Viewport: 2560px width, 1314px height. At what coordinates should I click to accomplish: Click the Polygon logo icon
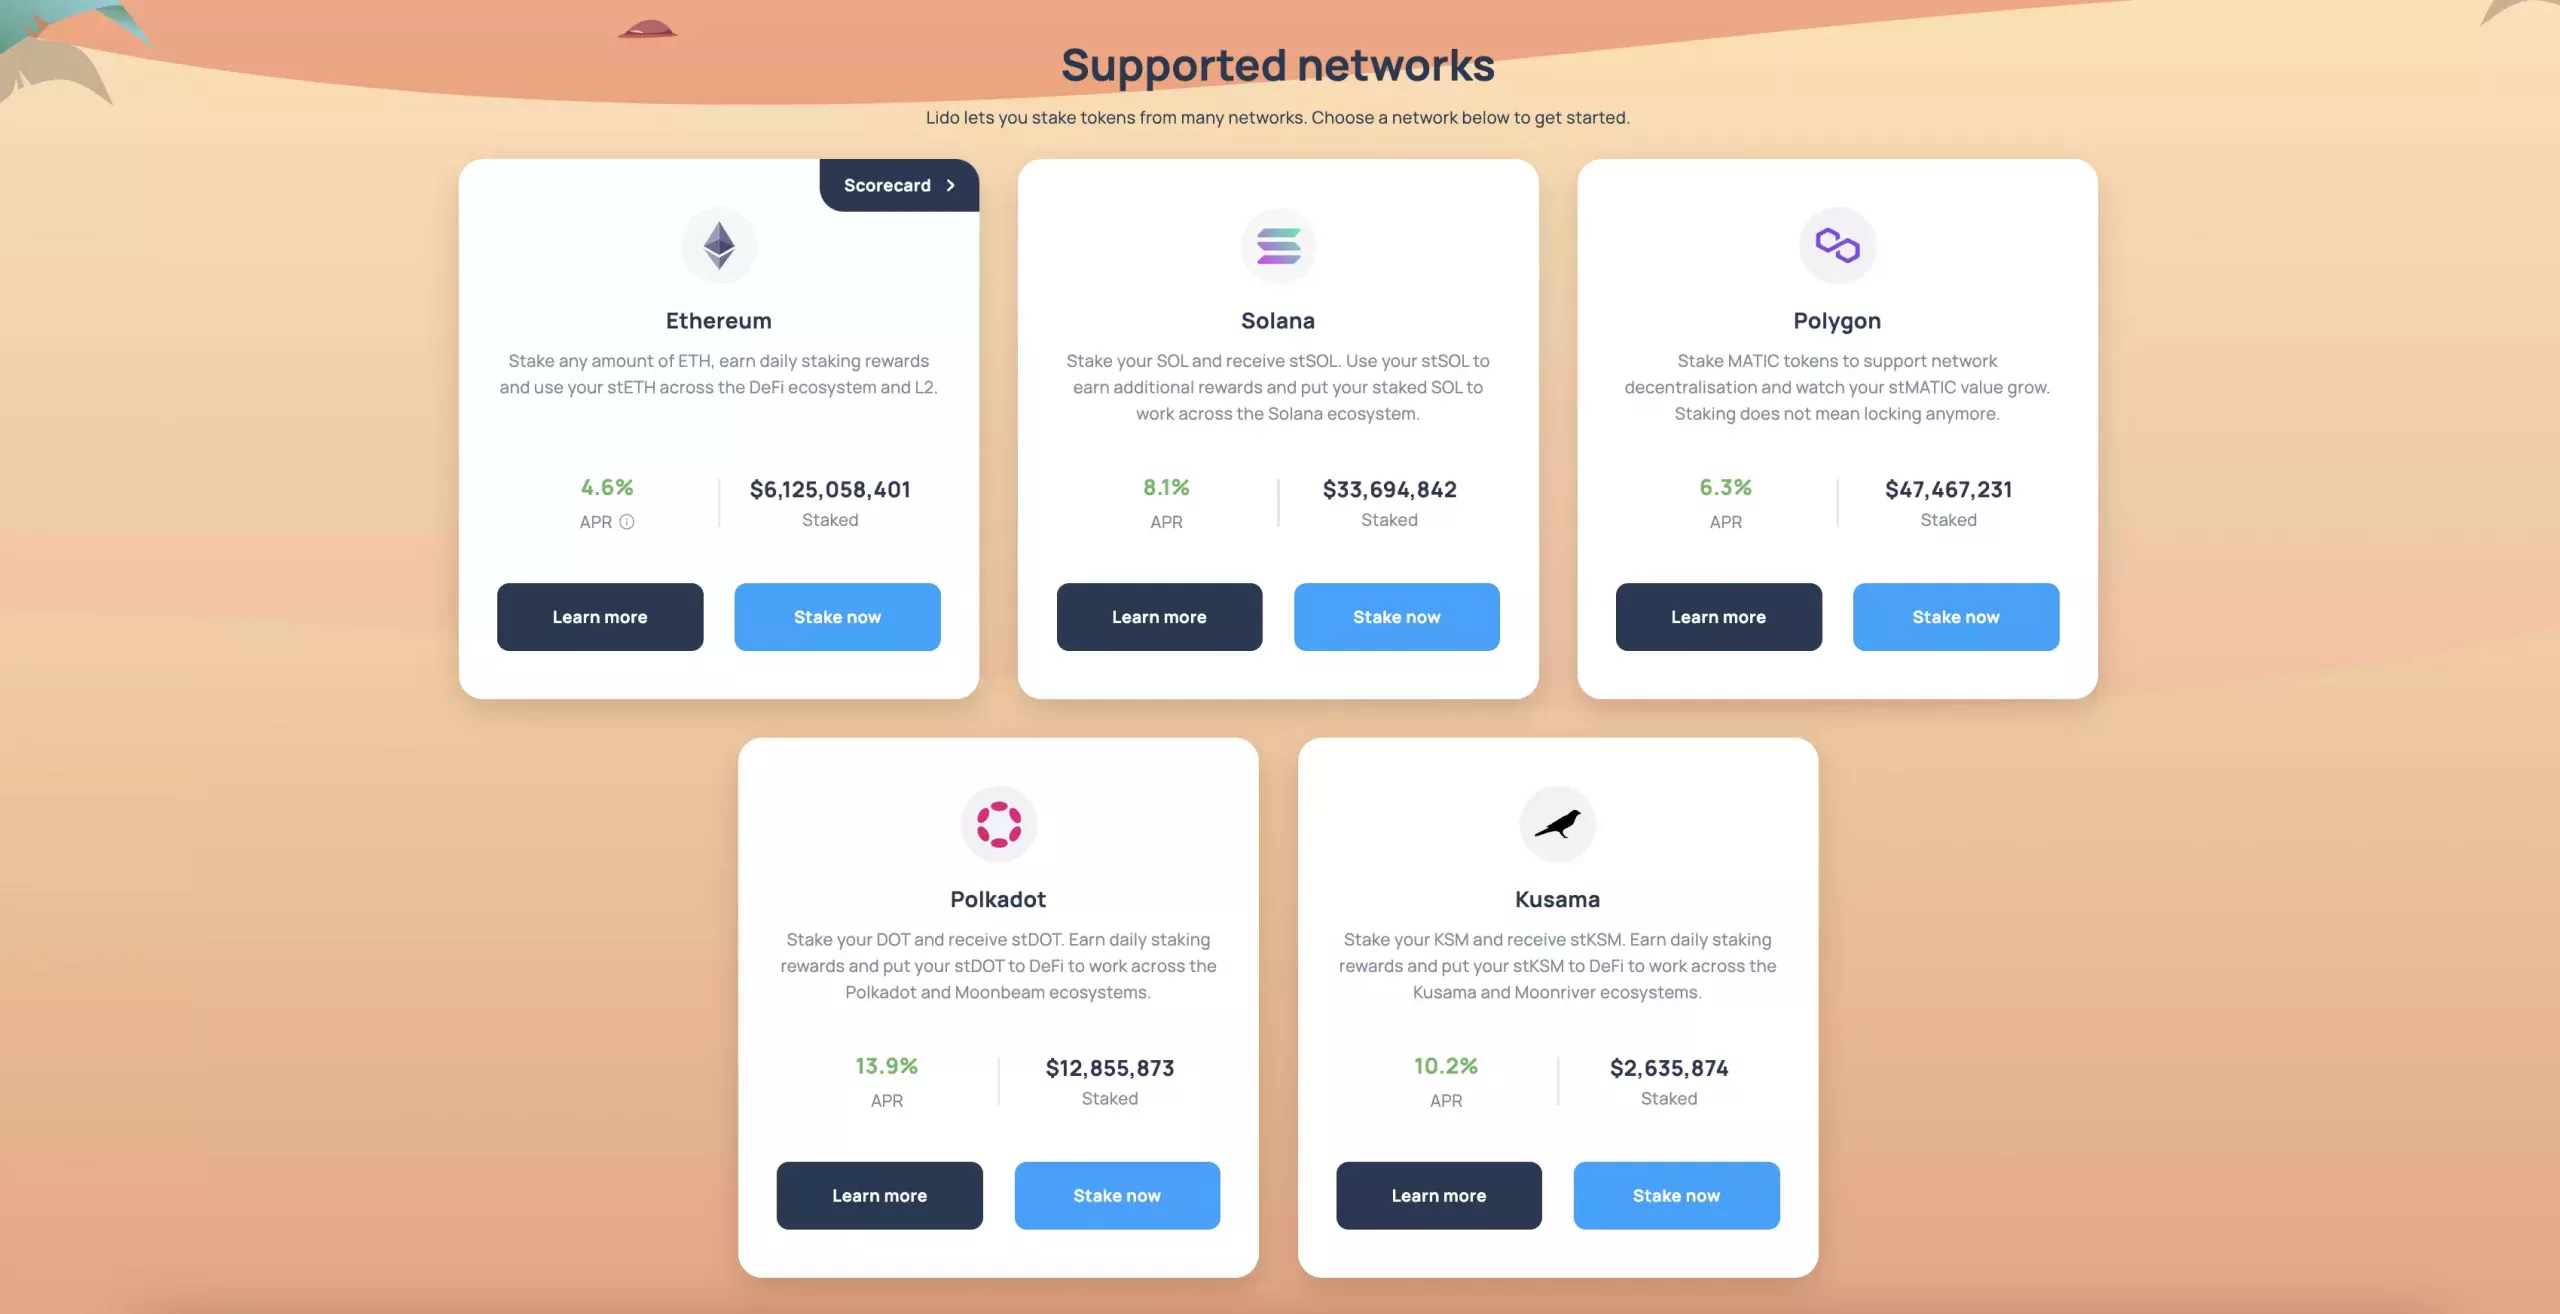click(x=1837, y=246)
